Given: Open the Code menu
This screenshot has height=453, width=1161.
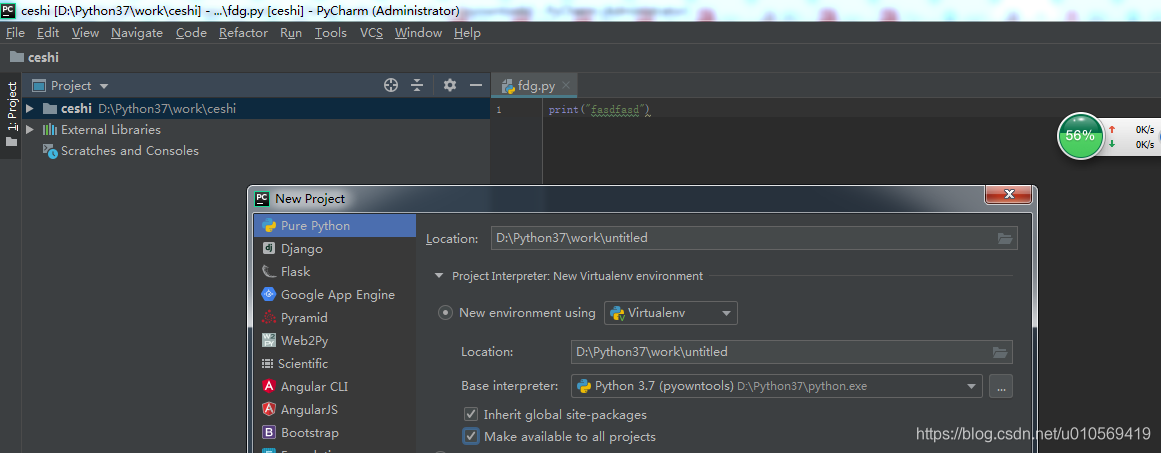Looking at the screenshot, I should pyautogui.click(x=191, y=33).
